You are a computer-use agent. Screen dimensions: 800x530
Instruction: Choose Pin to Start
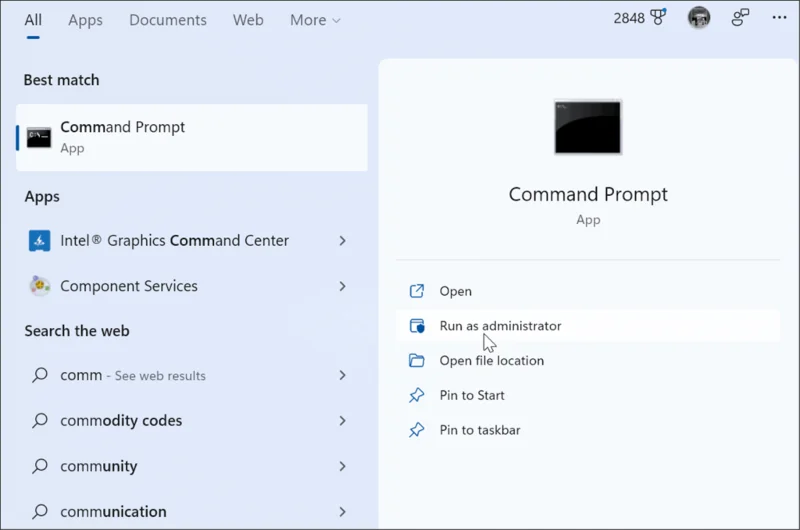pos(588,395)
